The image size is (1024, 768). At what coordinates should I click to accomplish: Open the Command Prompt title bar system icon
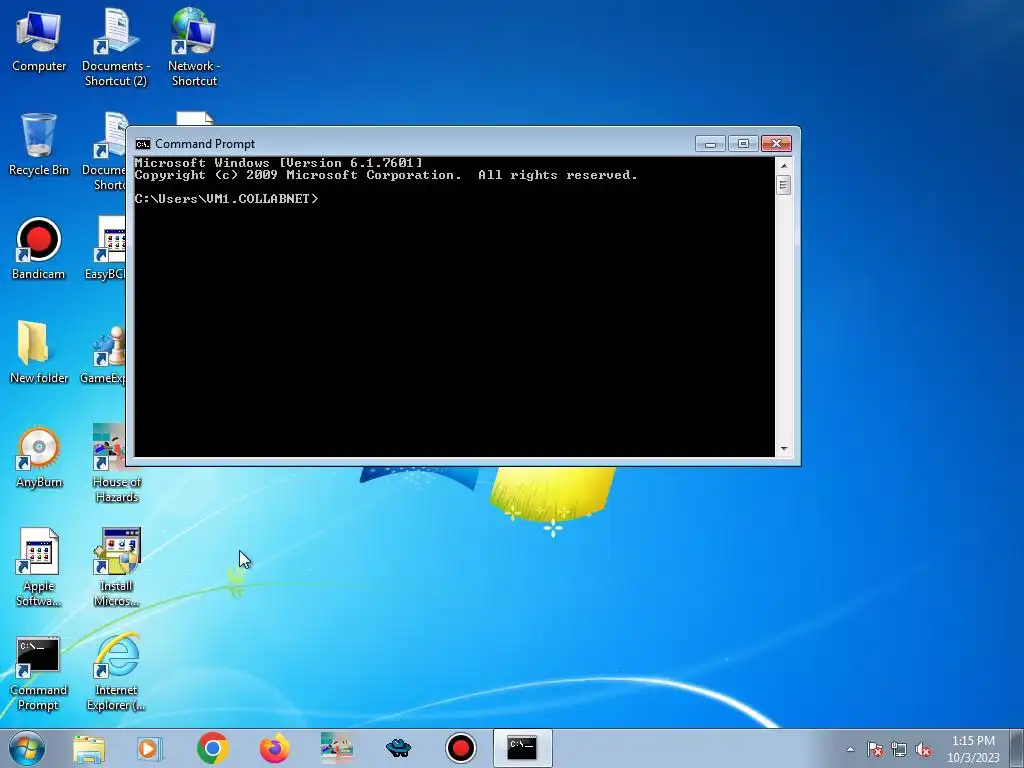click(x=142, y=144)
